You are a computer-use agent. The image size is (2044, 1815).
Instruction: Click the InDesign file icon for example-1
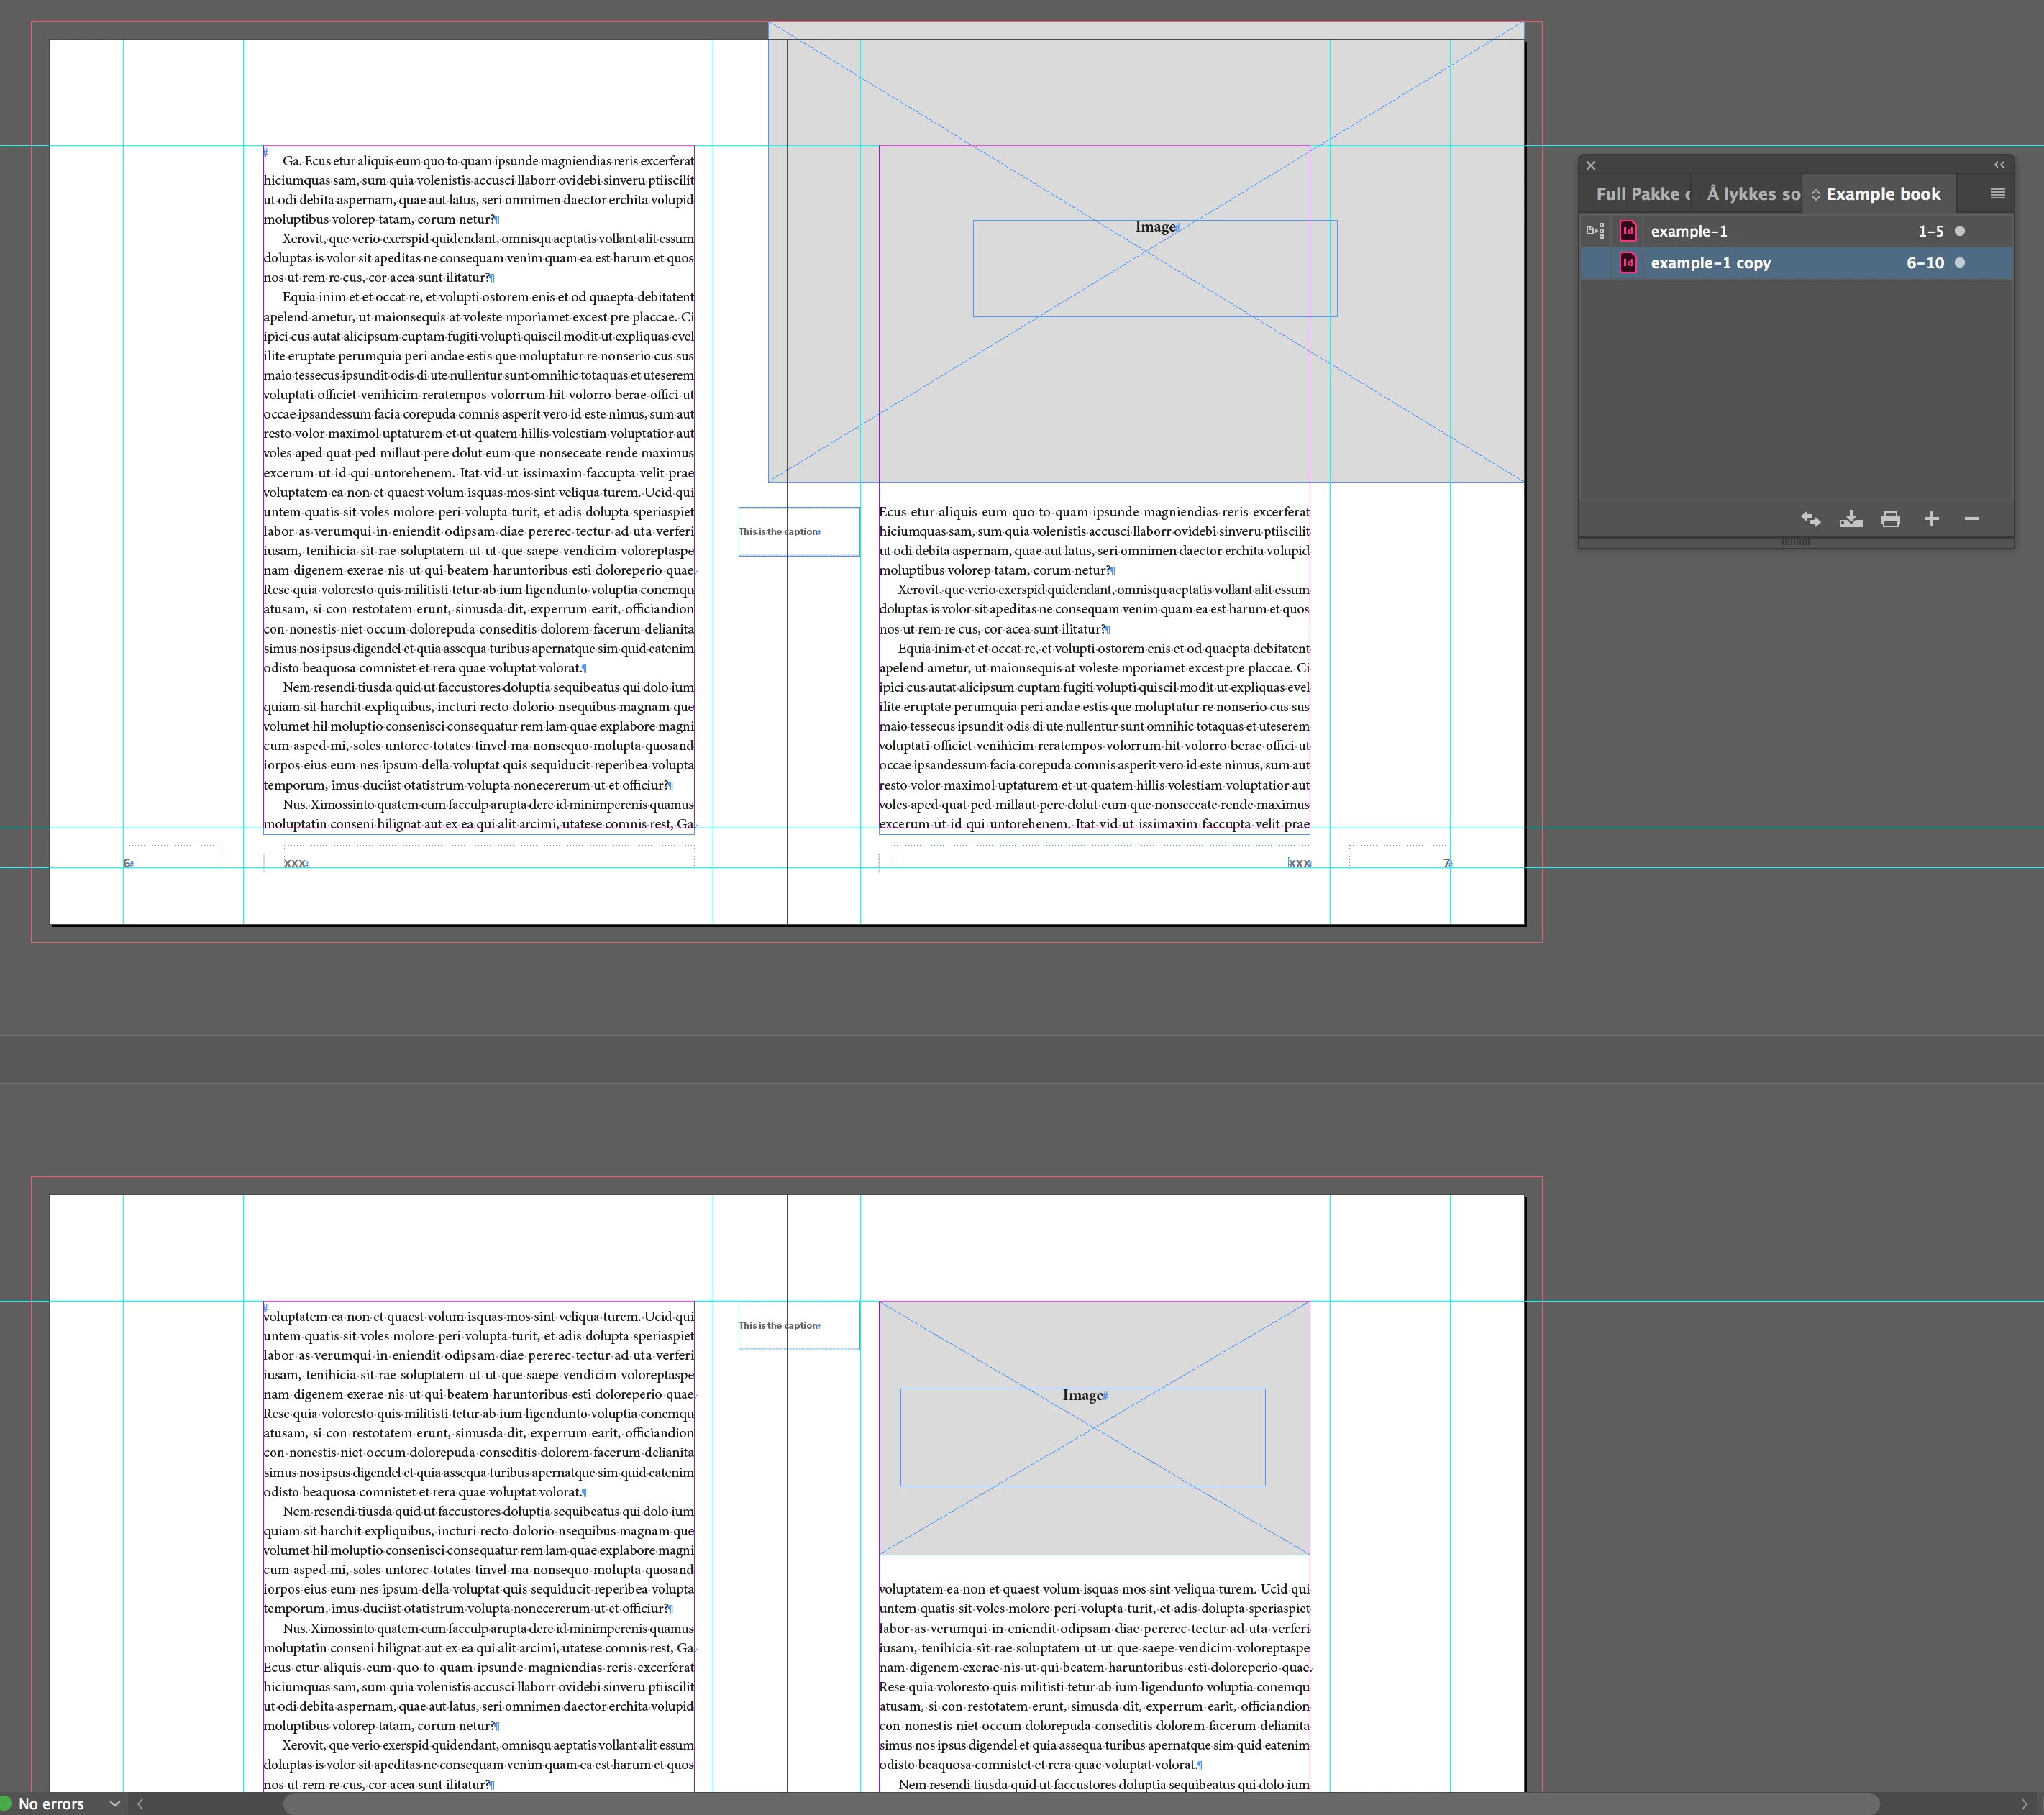[1628, 231]
